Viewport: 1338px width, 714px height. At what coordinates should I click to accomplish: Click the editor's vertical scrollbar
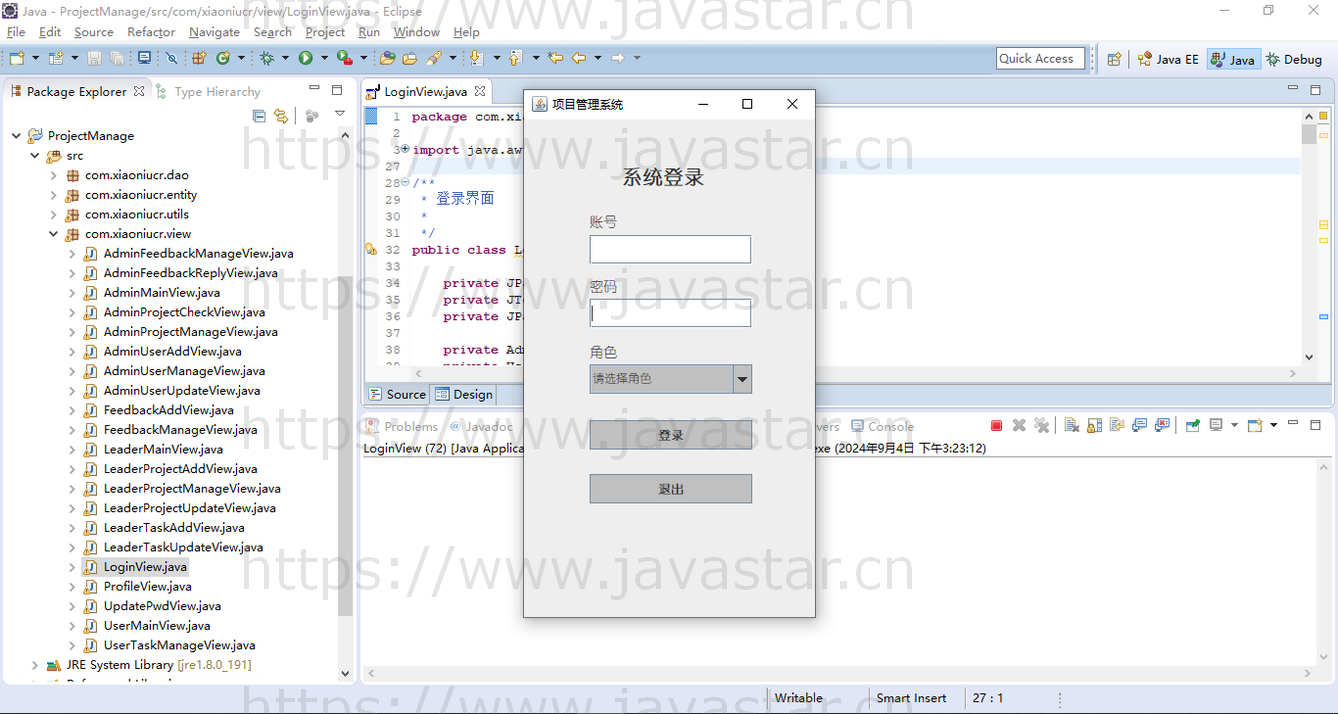pos(1309,240)
